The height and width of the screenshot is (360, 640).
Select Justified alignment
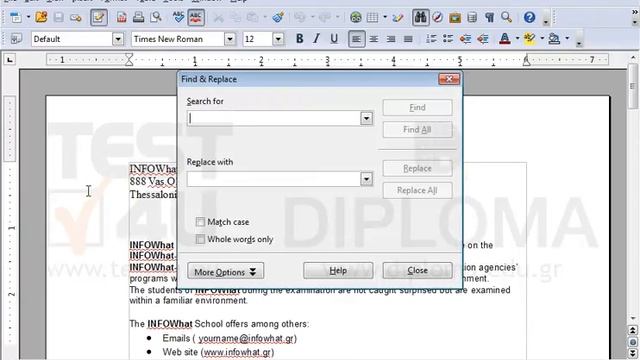408,39
